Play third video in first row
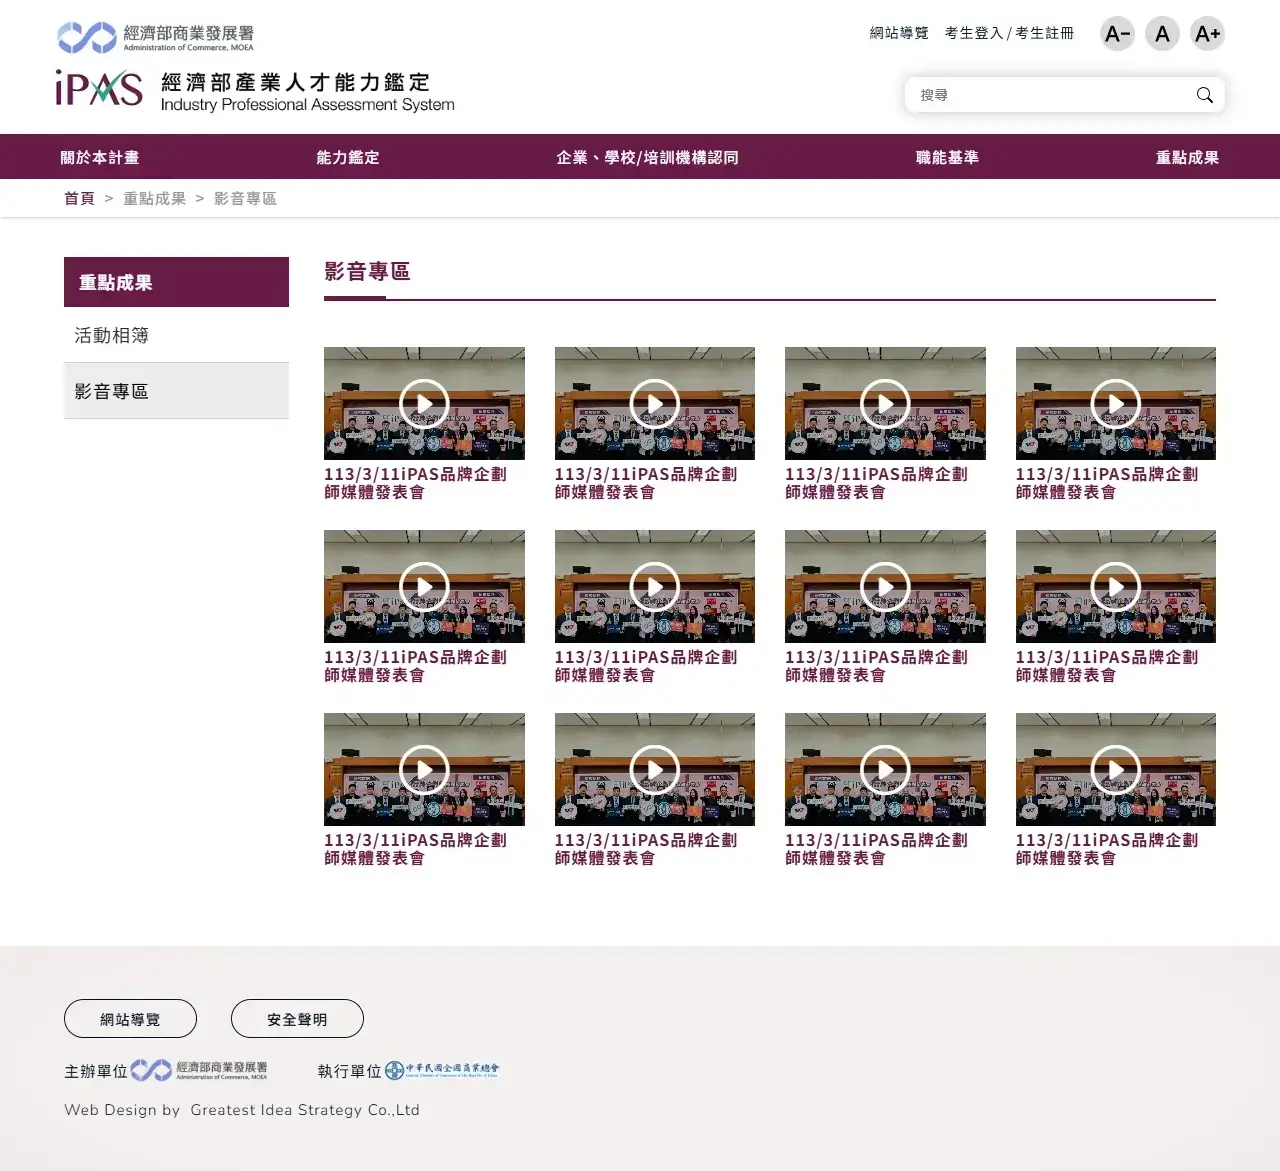1280x1171 pixels. tap(885, 404)
